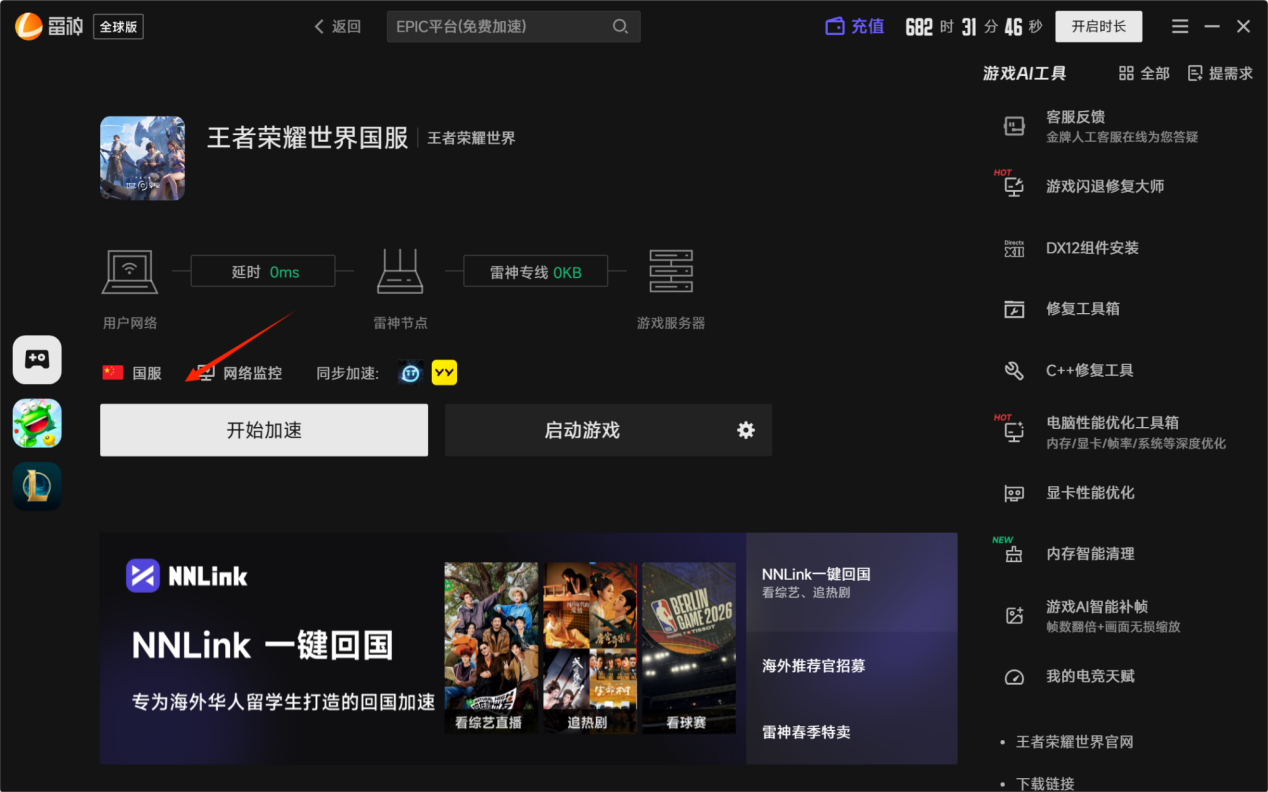1268x792 pixels.
Task: Open the game library controller icon in the sidebar
Action: coord(37,360)
